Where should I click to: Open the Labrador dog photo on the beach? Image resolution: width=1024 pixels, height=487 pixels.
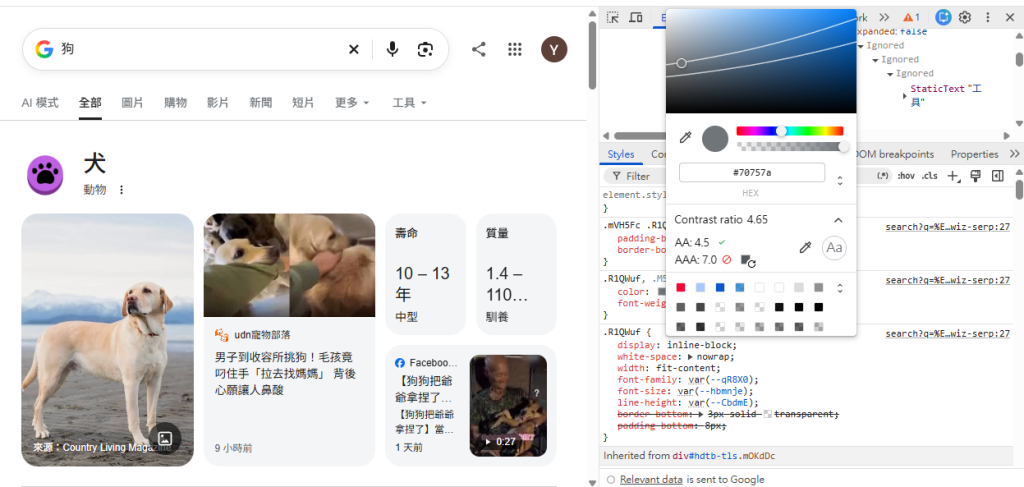point(108,340)
